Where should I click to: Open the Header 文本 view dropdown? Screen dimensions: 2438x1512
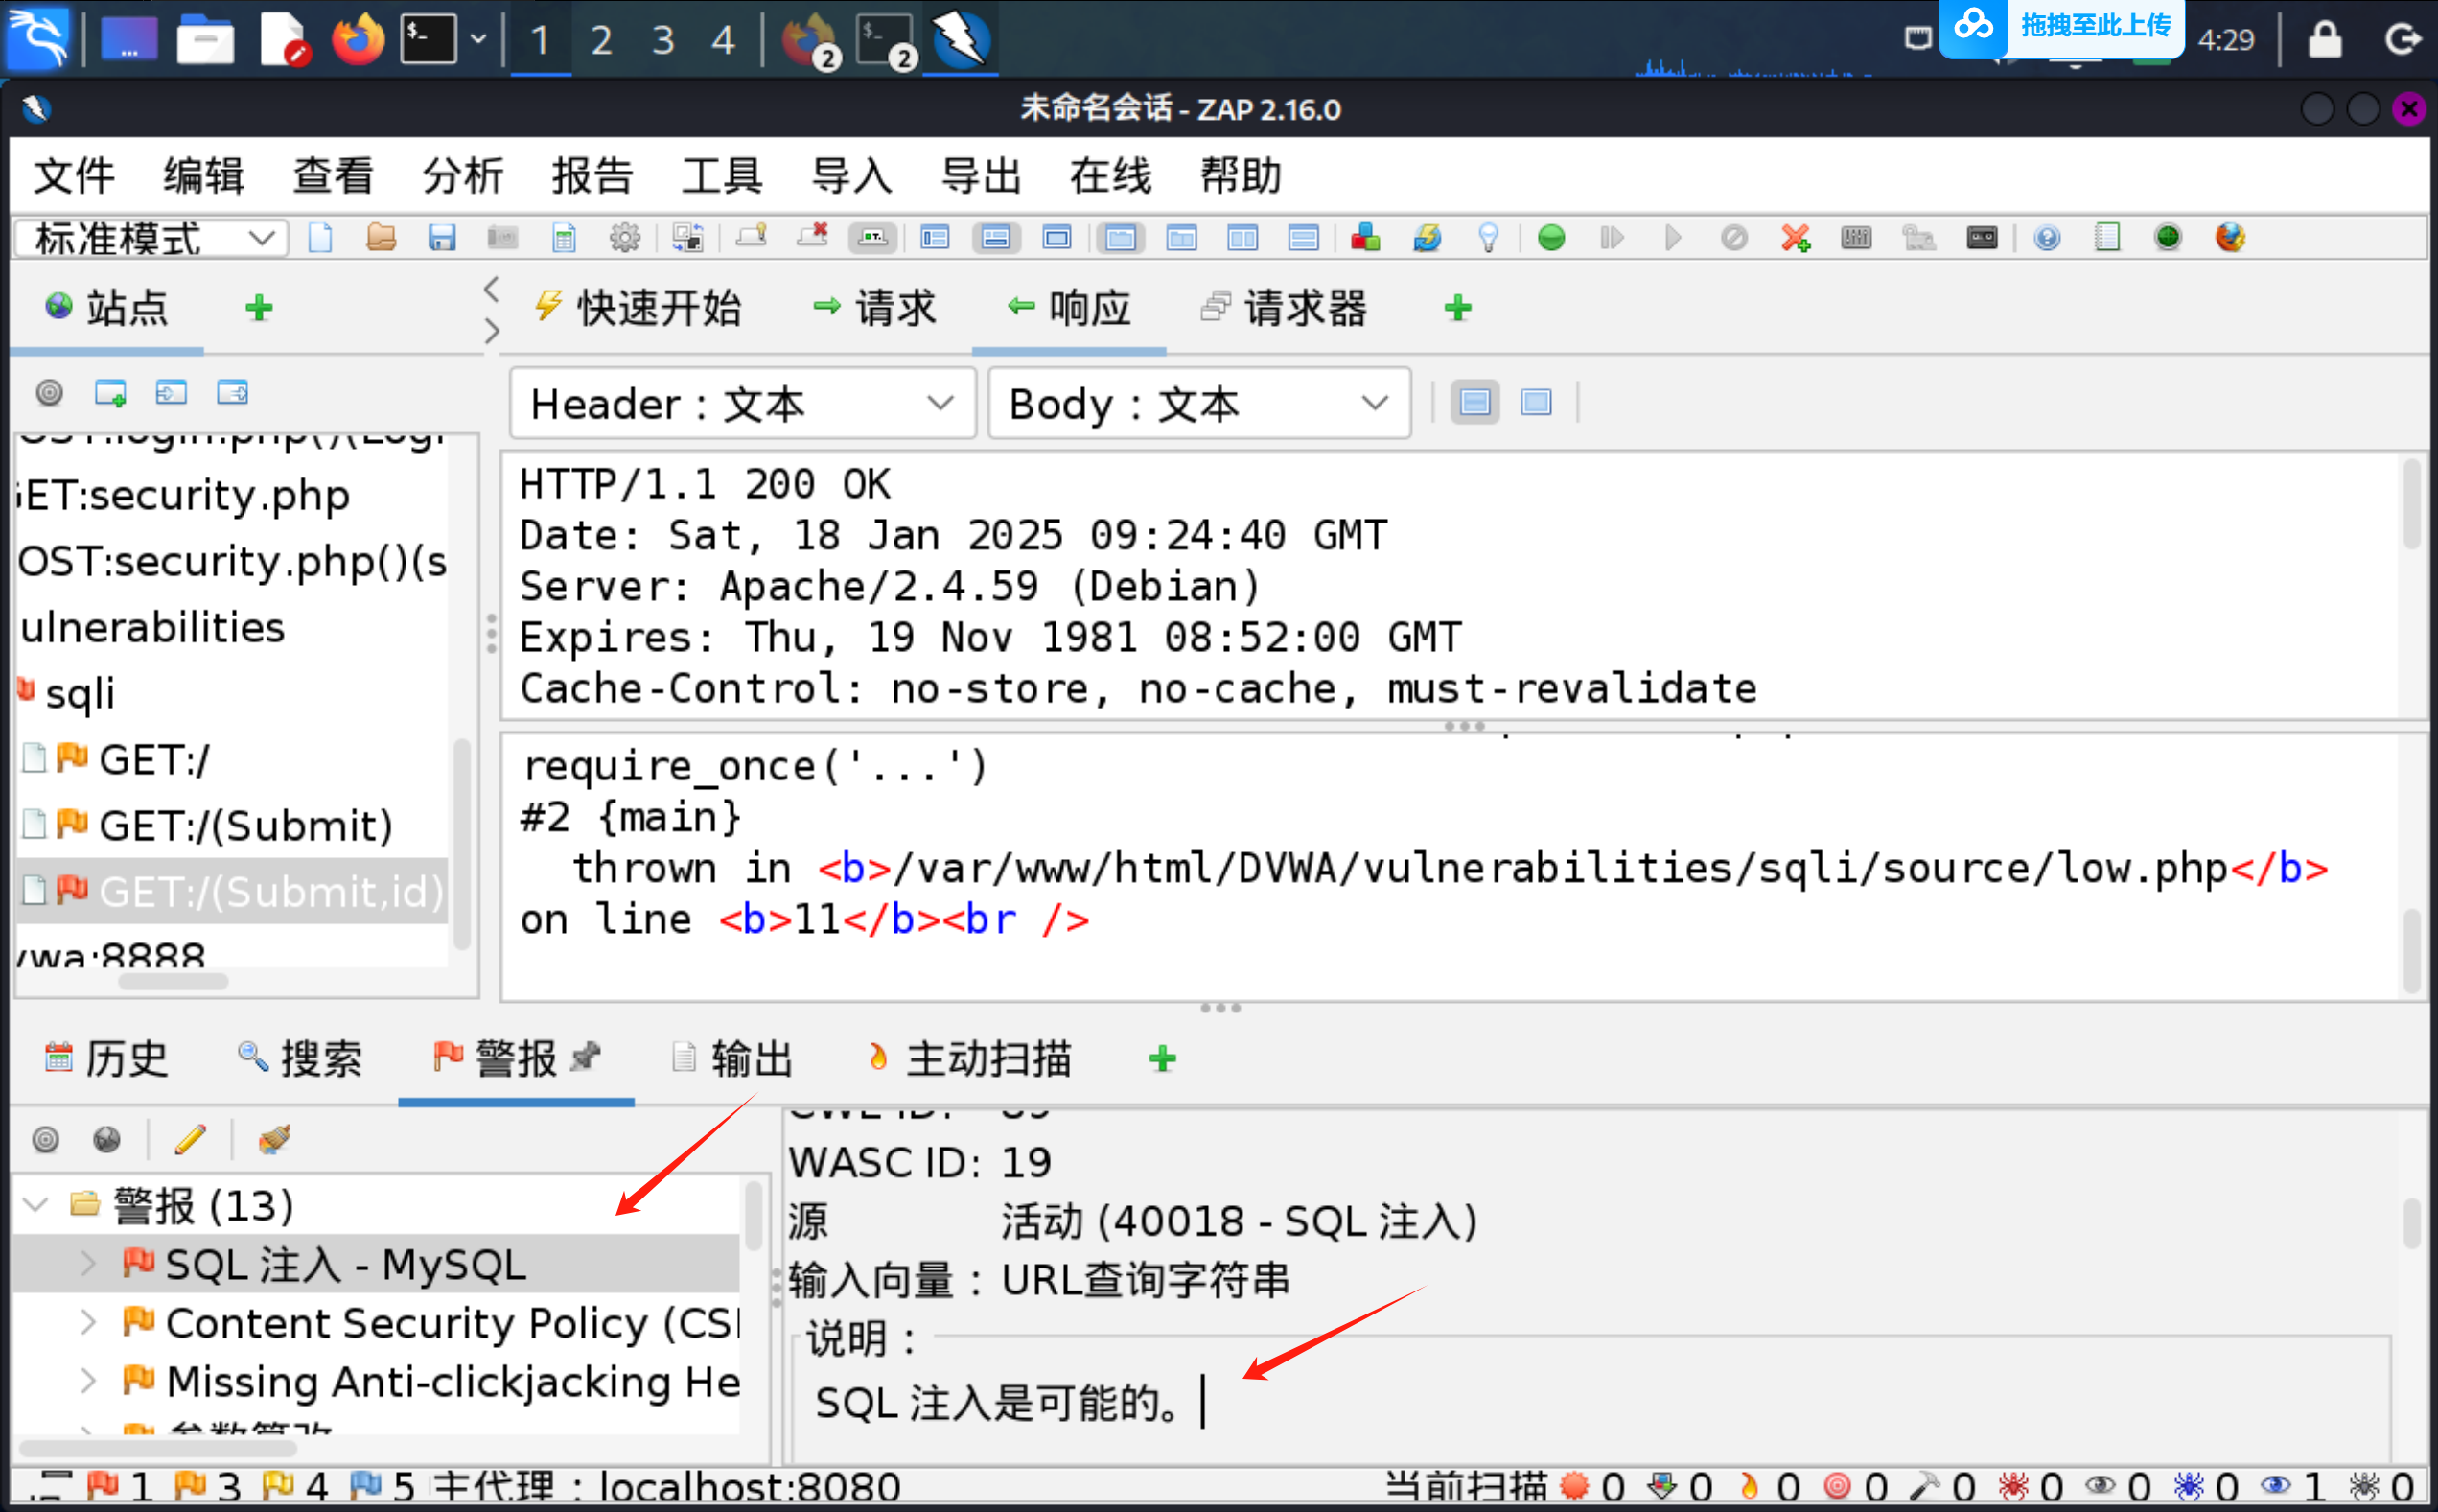(742, 403)
